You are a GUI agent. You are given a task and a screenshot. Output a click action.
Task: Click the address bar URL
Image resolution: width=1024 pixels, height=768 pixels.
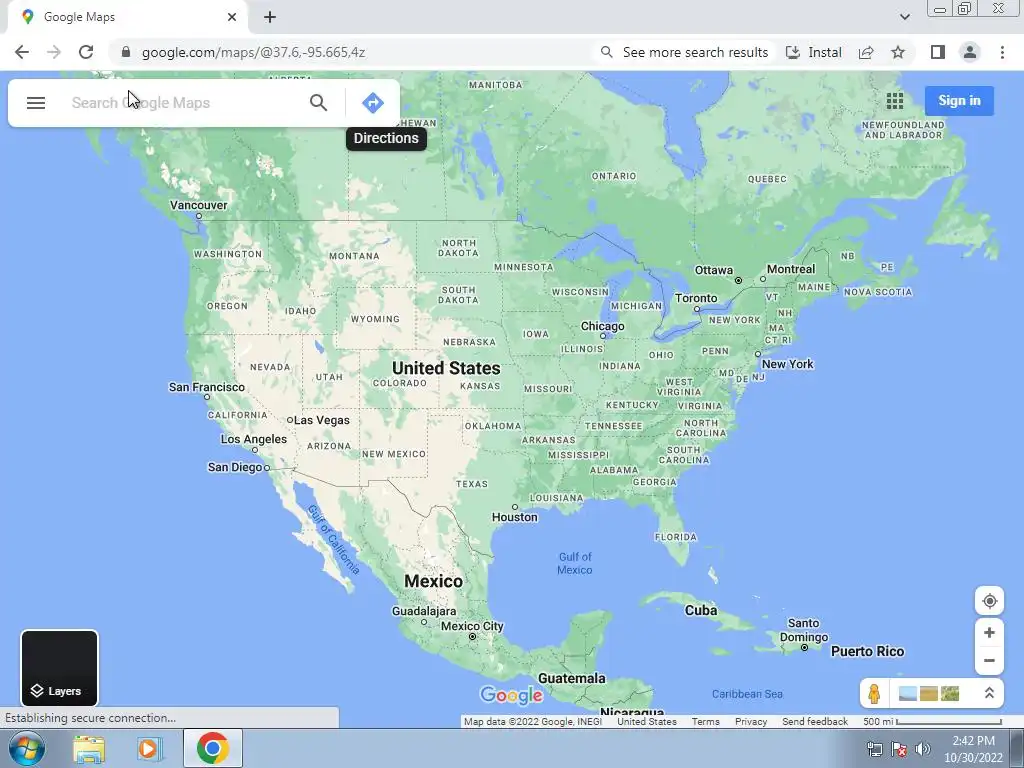pos(253,52)
